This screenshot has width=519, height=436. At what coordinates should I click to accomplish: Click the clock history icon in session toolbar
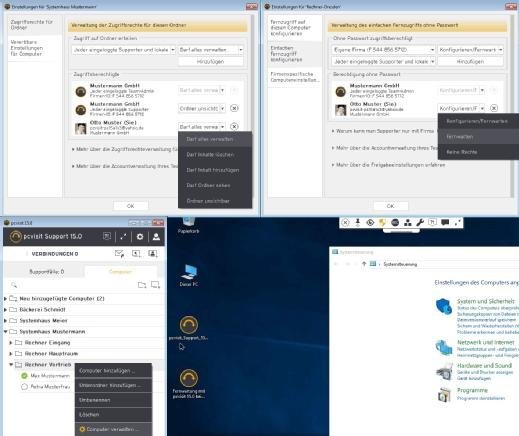[x=370, y=222]
